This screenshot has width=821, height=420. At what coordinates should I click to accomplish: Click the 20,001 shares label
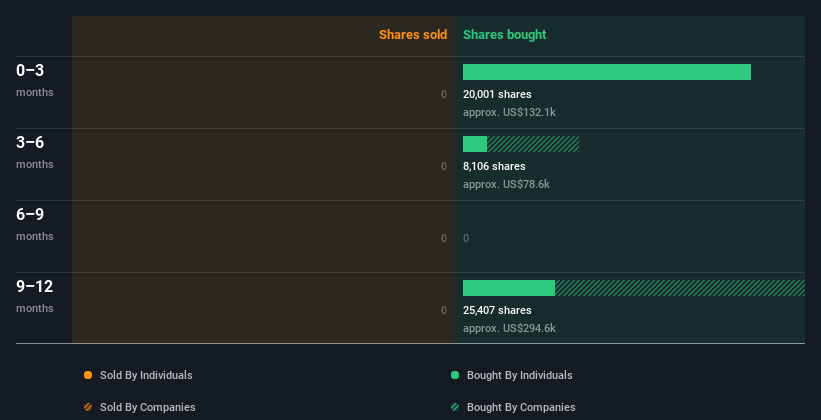pyautogui.click(x=497, y=94)
